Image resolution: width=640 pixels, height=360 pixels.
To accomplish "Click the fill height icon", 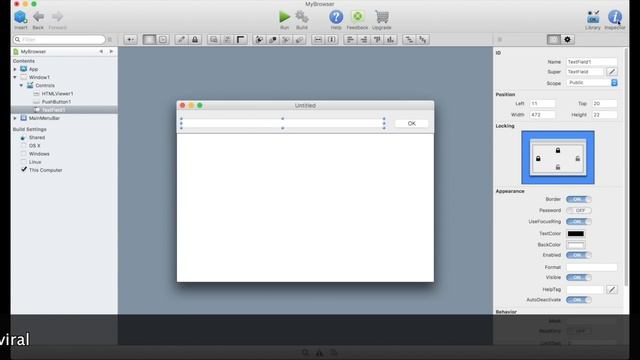I will point(332,40).
